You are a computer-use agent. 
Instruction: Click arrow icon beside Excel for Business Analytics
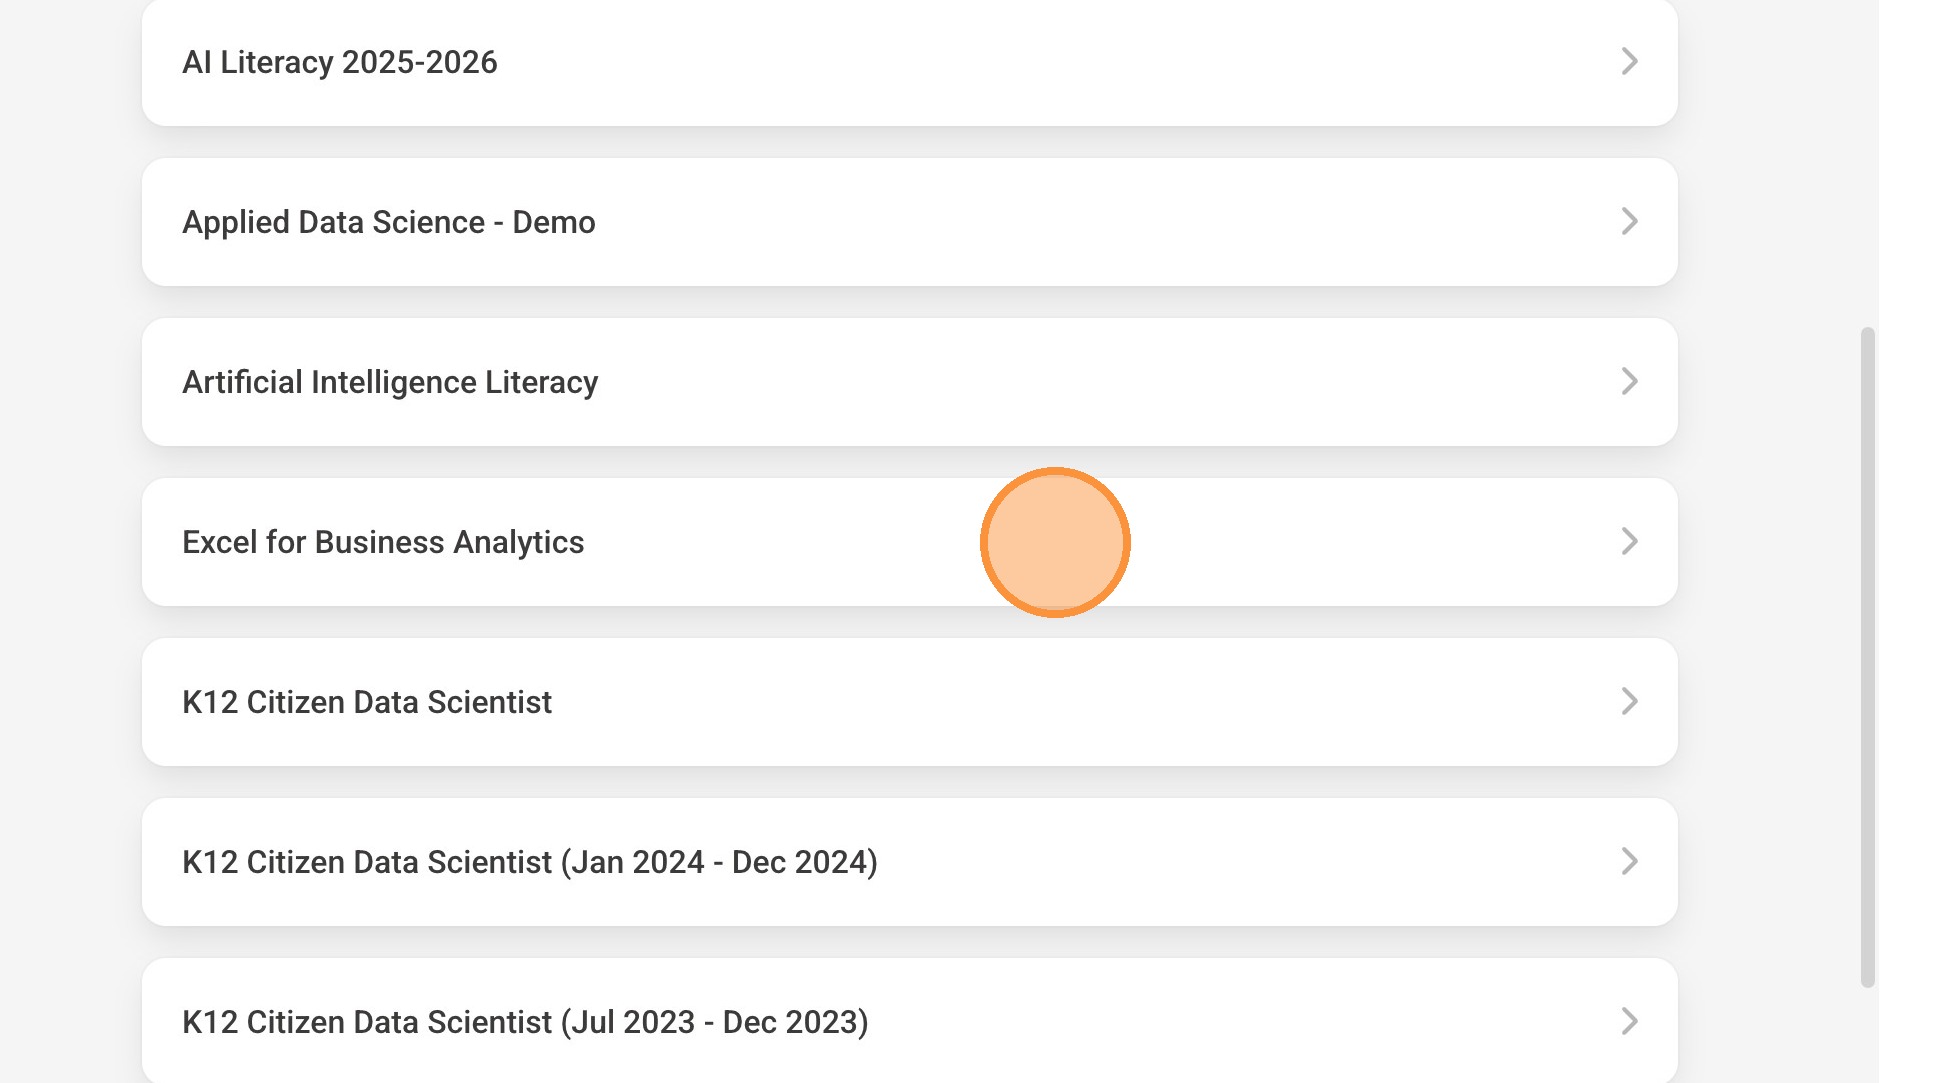point(1629,542)
